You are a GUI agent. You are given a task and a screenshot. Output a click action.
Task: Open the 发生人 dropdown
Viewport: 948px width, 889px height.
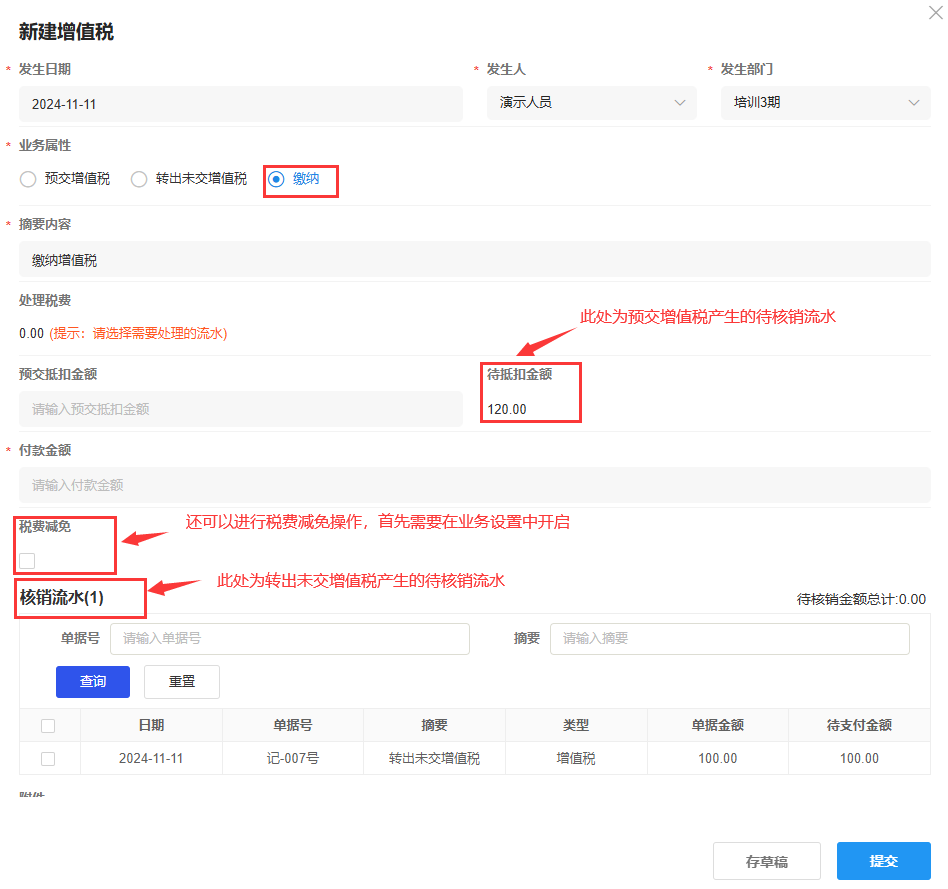tap(591, 103)
